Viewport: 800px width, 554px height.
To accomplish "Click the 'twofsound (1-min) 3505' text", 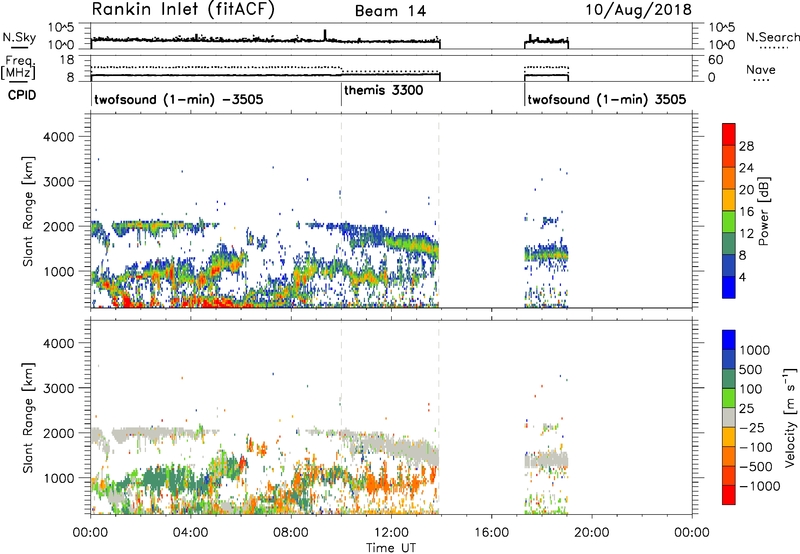I will click(x=607, y=99).
